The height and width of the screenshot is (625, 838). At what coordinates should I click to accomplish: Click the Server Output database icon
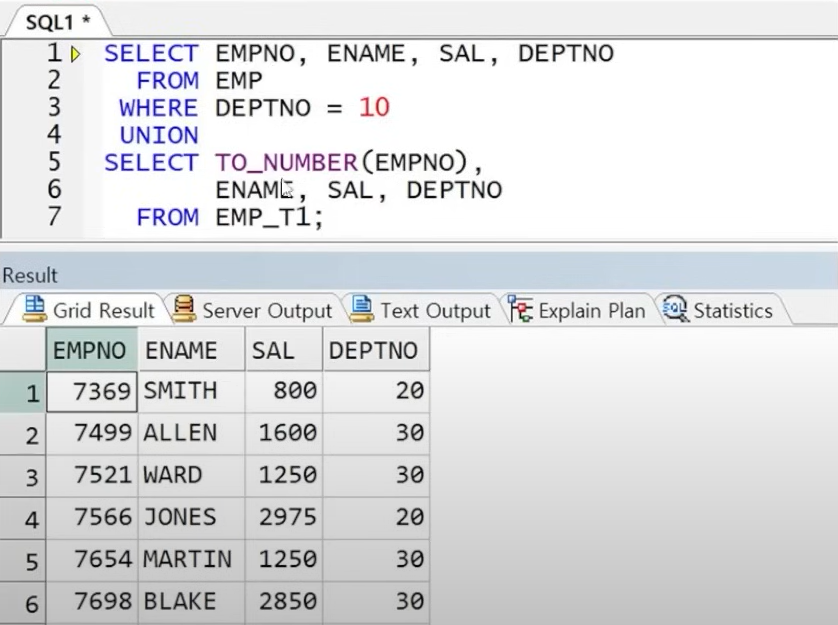(x=184, y=309)
